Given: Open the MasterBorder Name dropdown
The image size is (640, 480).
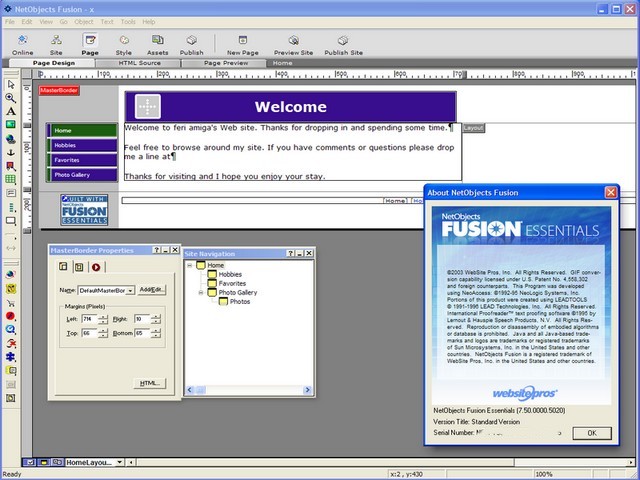Looking at the screenshot, I should pyautogui.click(x=130, y=291).
